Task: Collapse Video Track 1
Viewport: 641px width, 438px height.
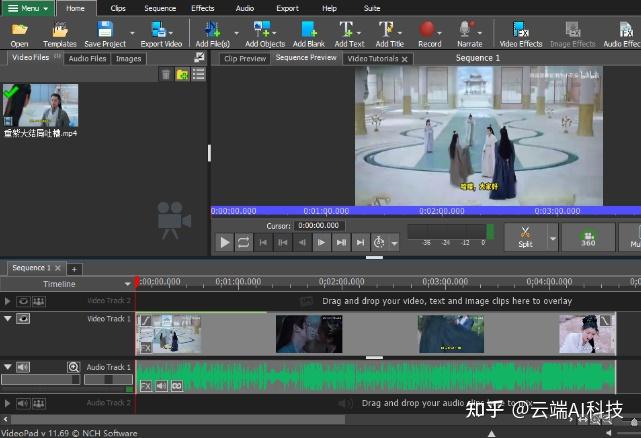Action: click(7, 318)
